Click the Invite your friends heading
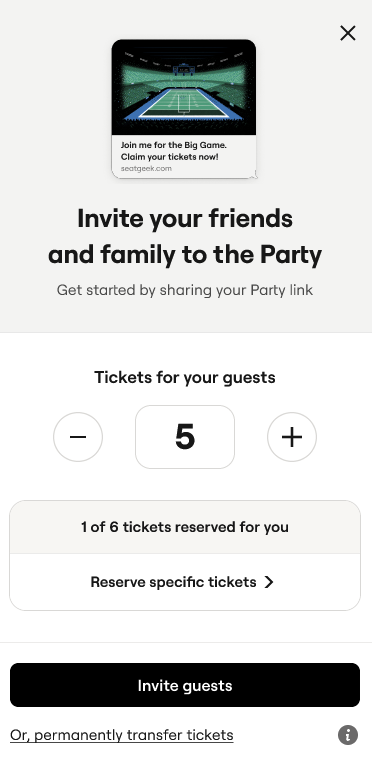Image resolution: width=372 pixels, height=759 pixels. (185, 218)
